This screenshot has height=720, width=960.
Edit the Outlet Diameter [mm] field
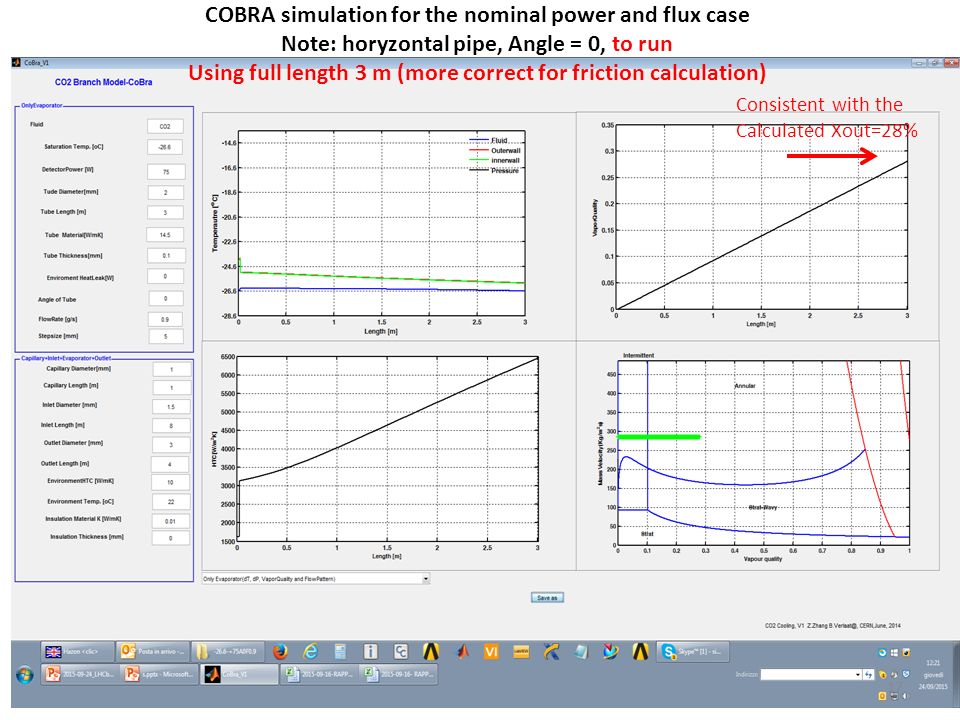point(171,445)
